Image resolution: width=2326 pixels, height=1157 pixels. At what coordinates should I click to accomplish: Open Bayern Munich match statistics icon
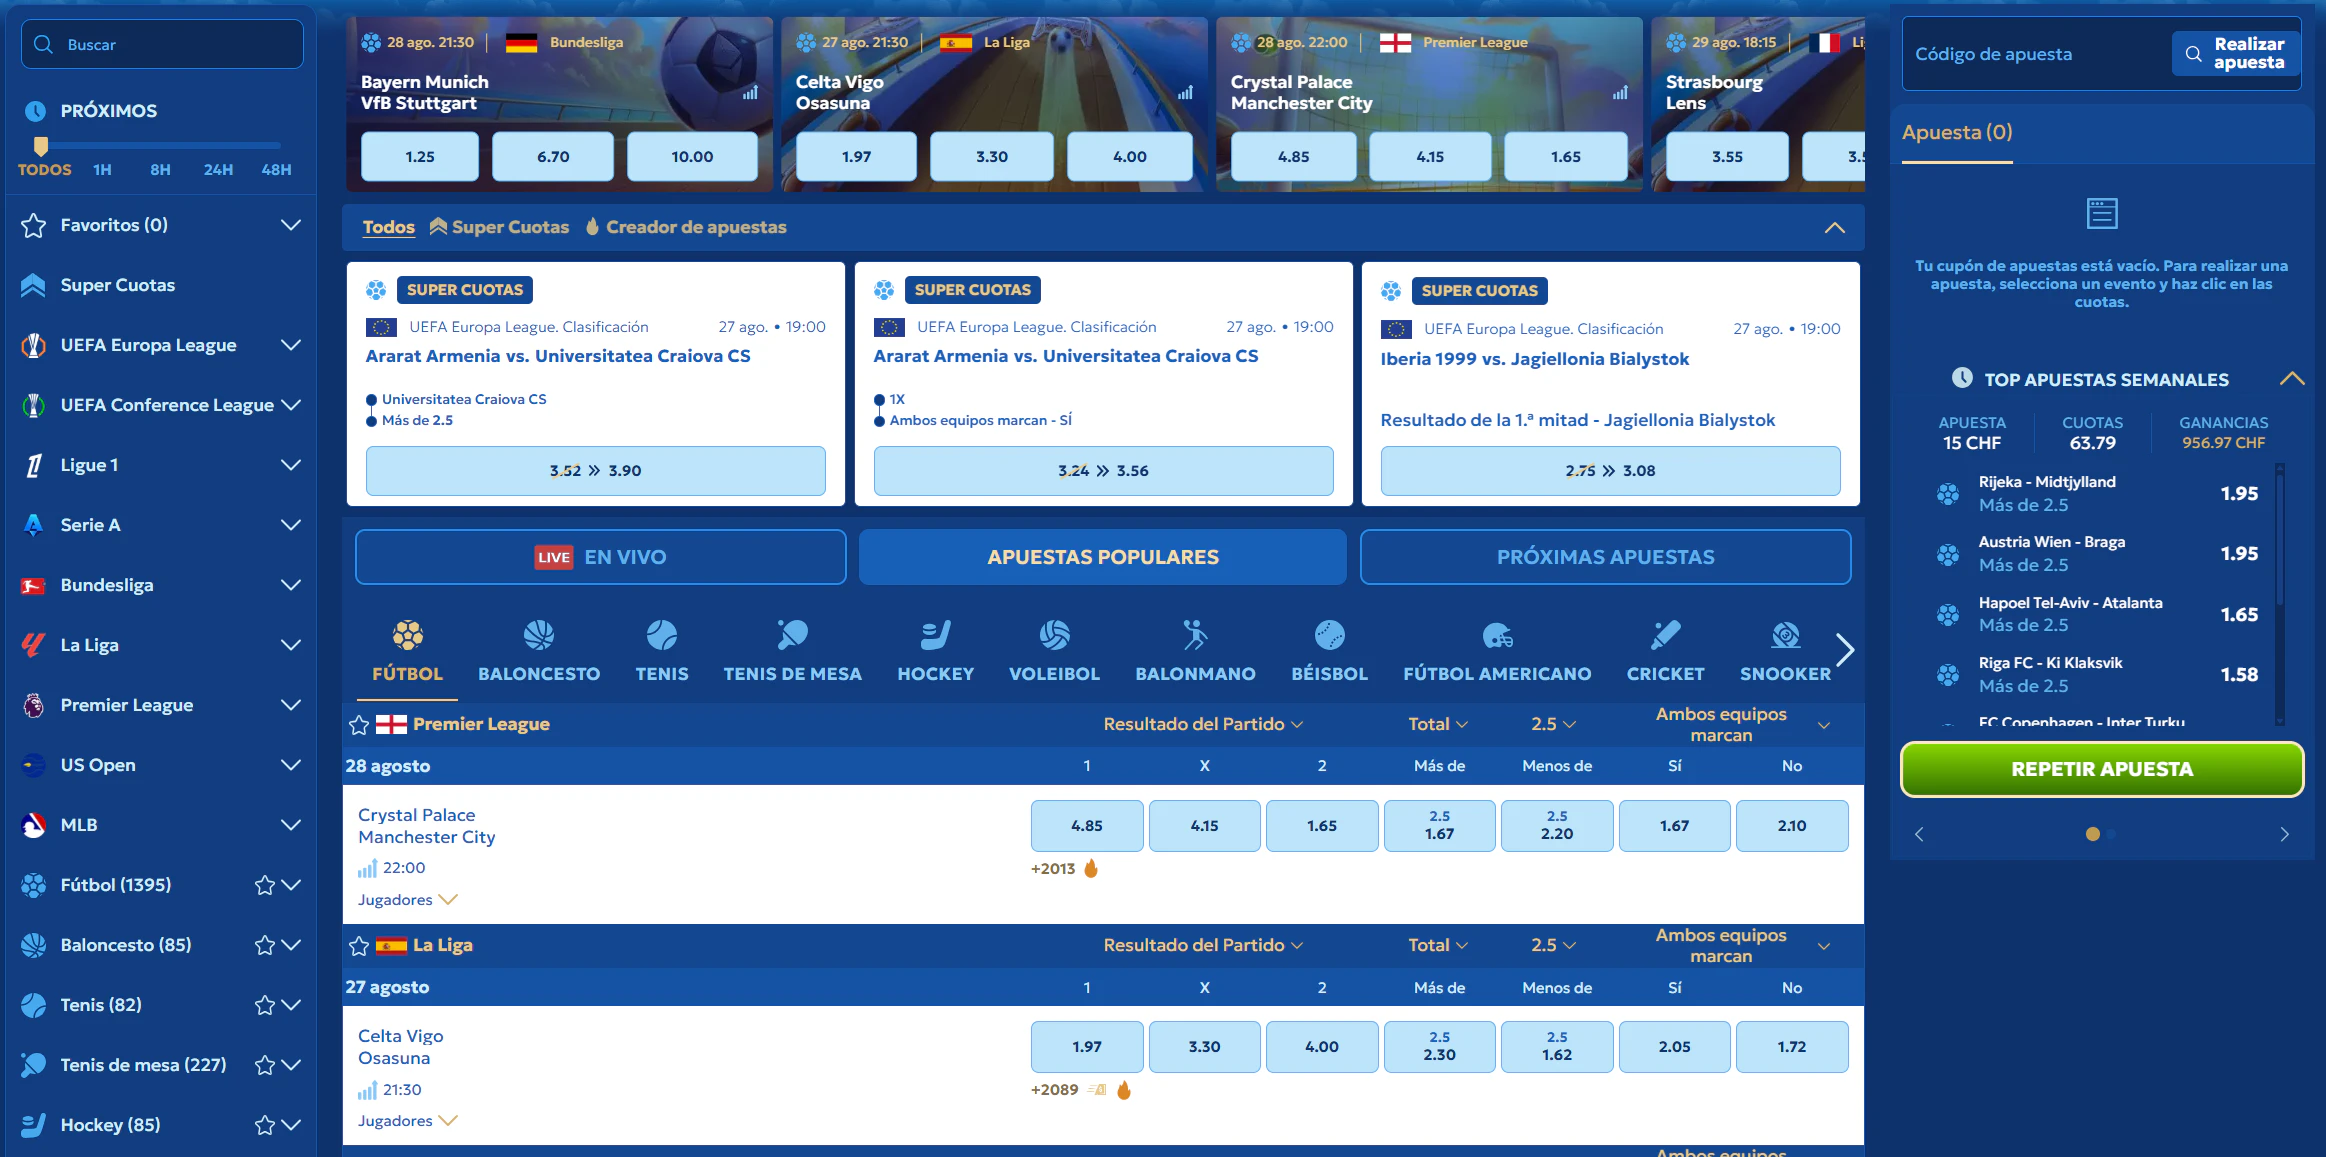[750, 93]
